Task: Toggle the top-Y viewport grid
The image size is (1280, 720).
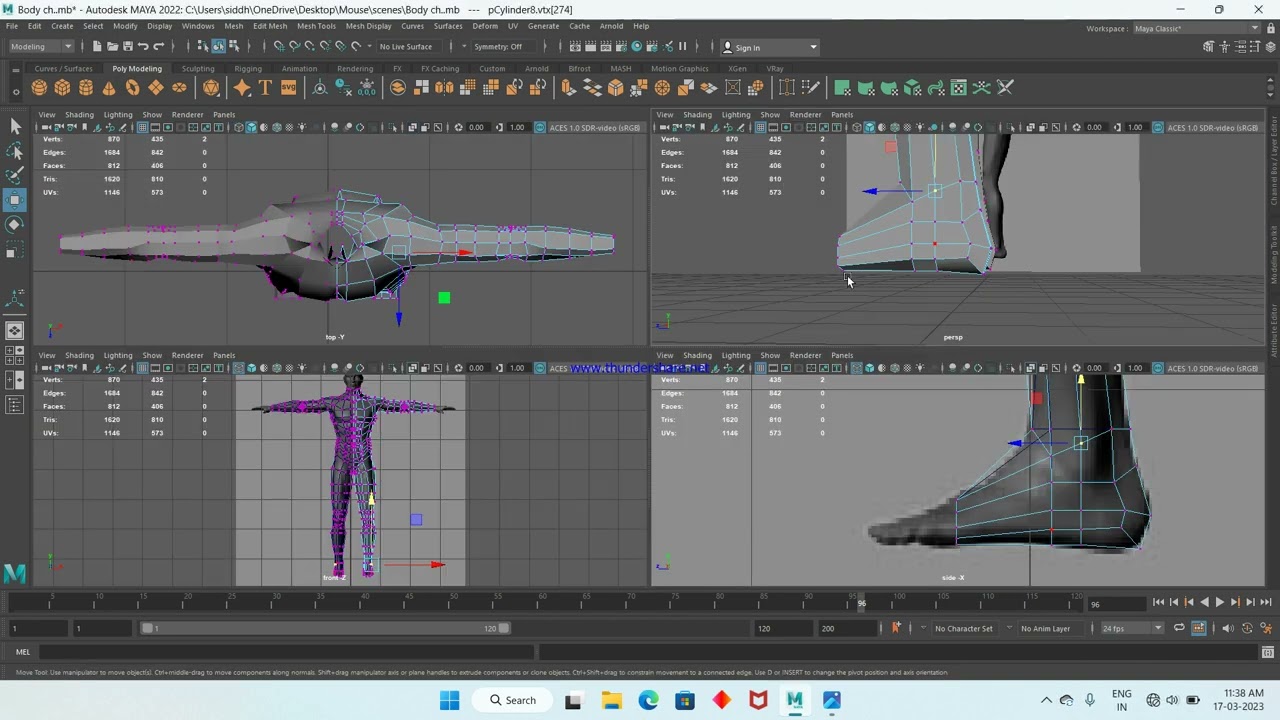Action: click(x=143, y=127)
